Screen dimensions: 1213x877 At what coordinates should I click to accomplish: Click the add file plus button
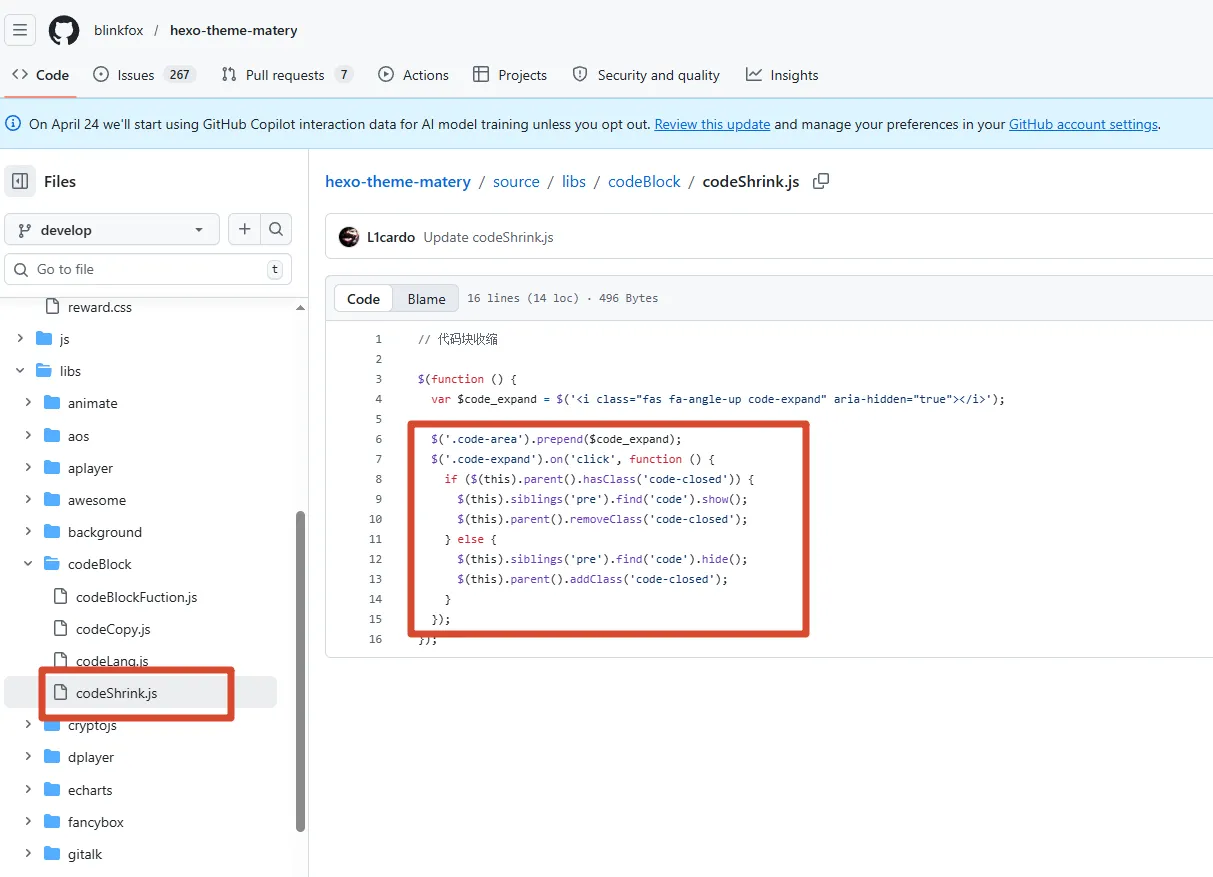244,229
